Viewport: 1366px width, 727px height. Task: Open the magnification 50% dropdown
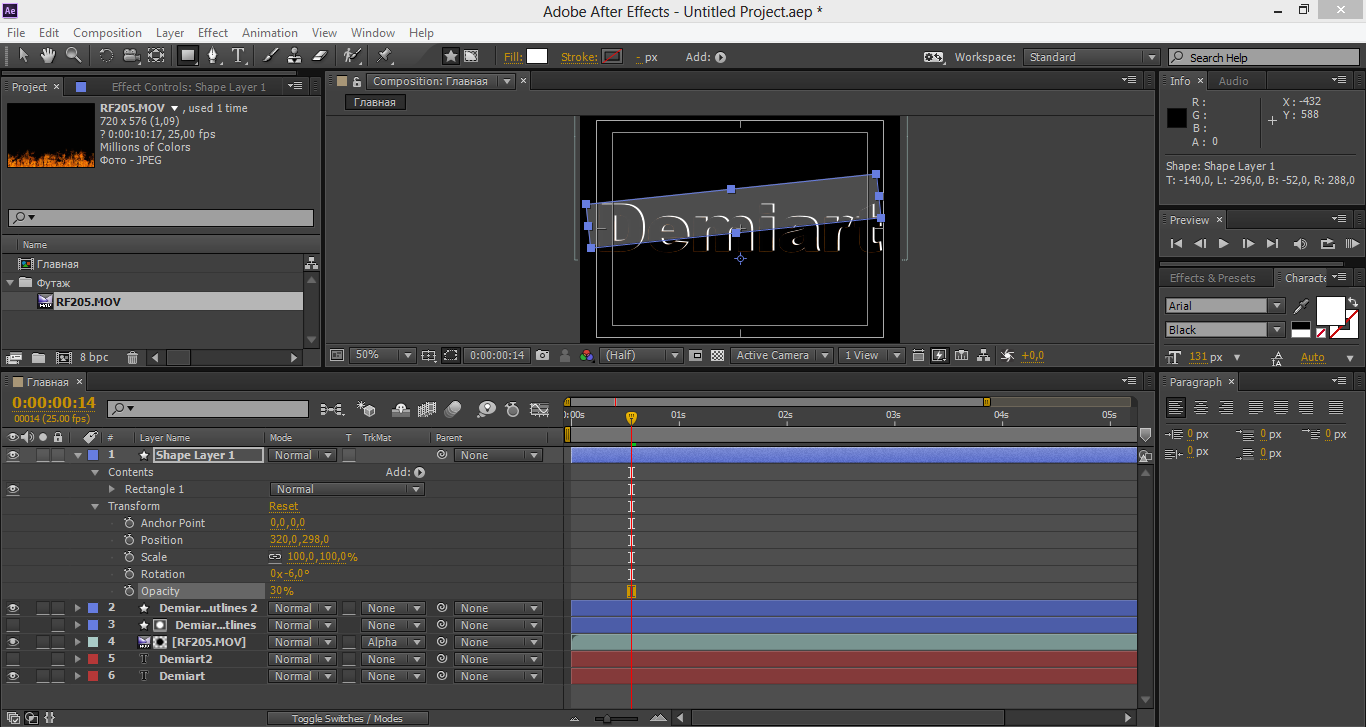(382, 355)
